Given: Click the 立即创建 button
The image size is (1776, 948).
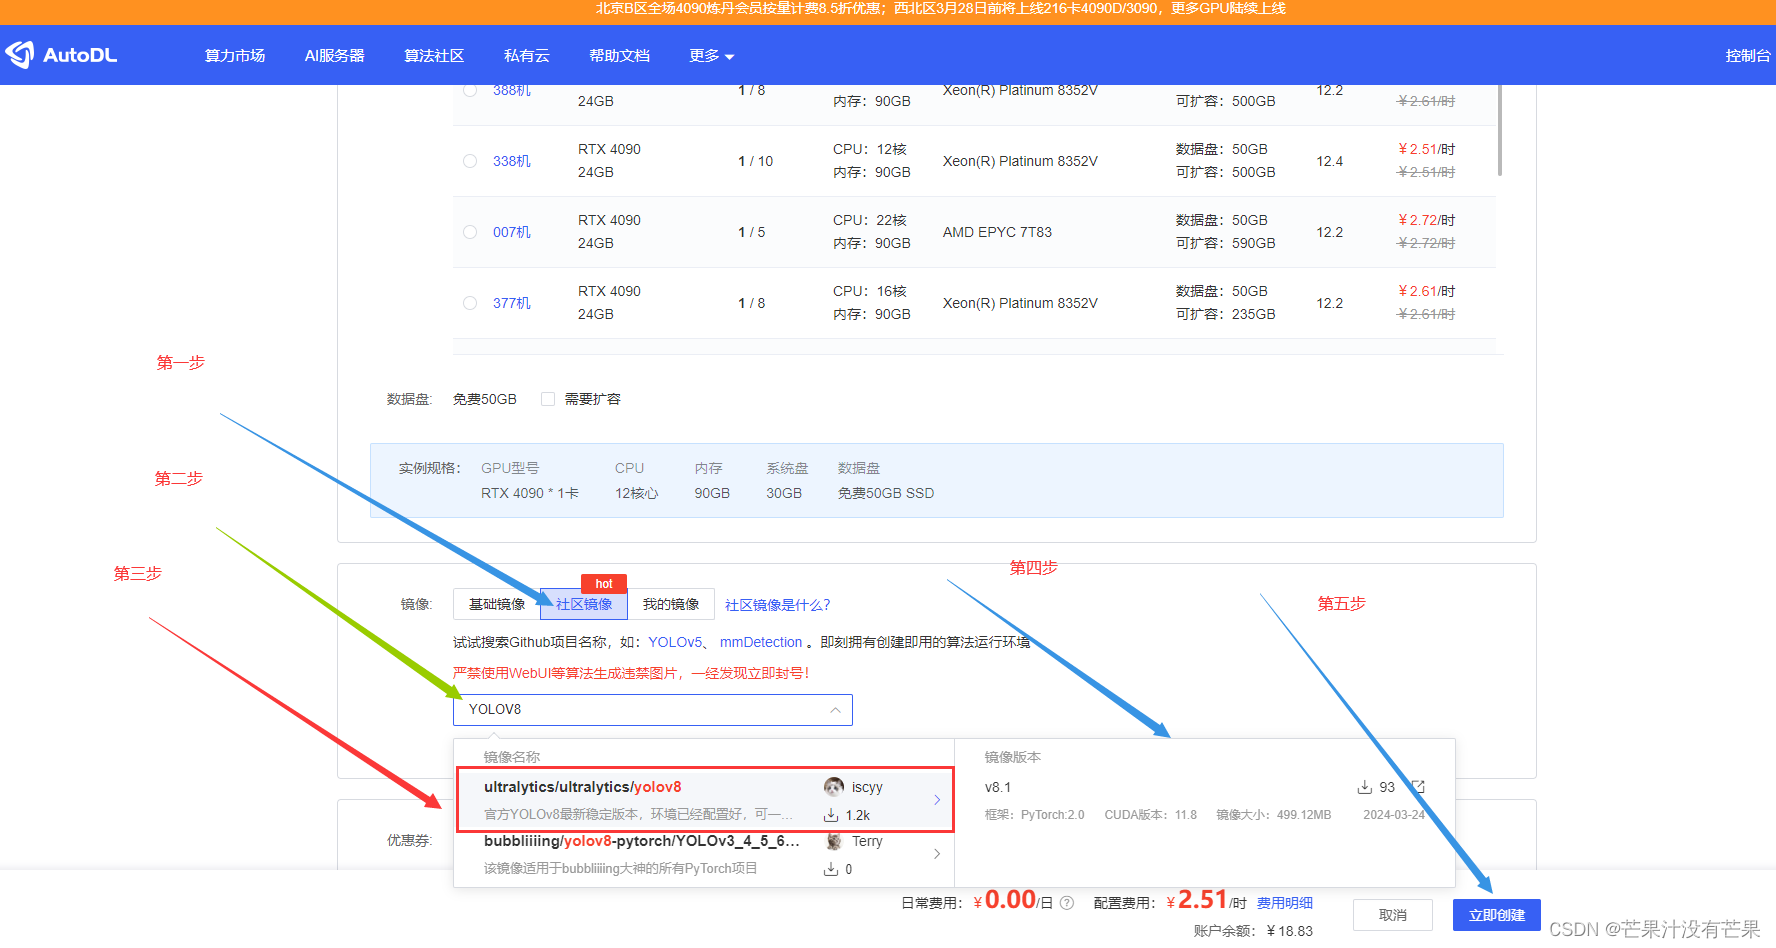Looking at the screenshot, I should tap(1497, 915).
